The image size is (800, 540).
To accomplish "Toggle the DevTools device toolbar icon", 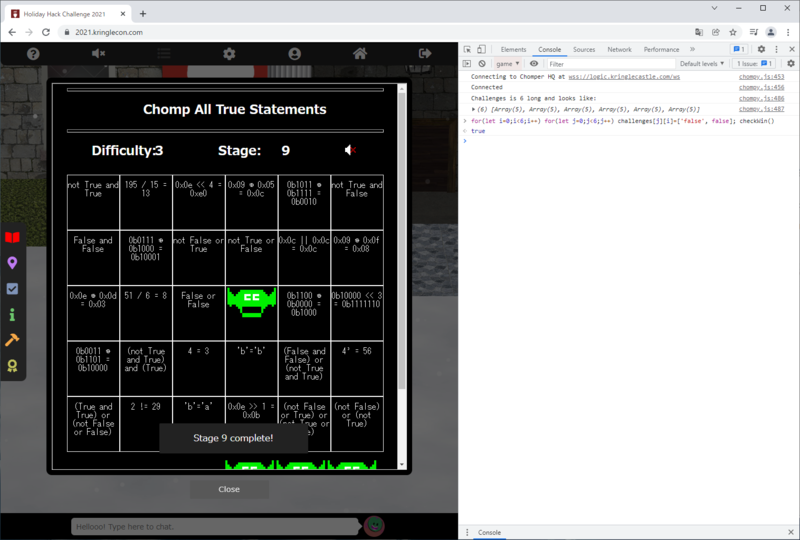I will (481, 50).
